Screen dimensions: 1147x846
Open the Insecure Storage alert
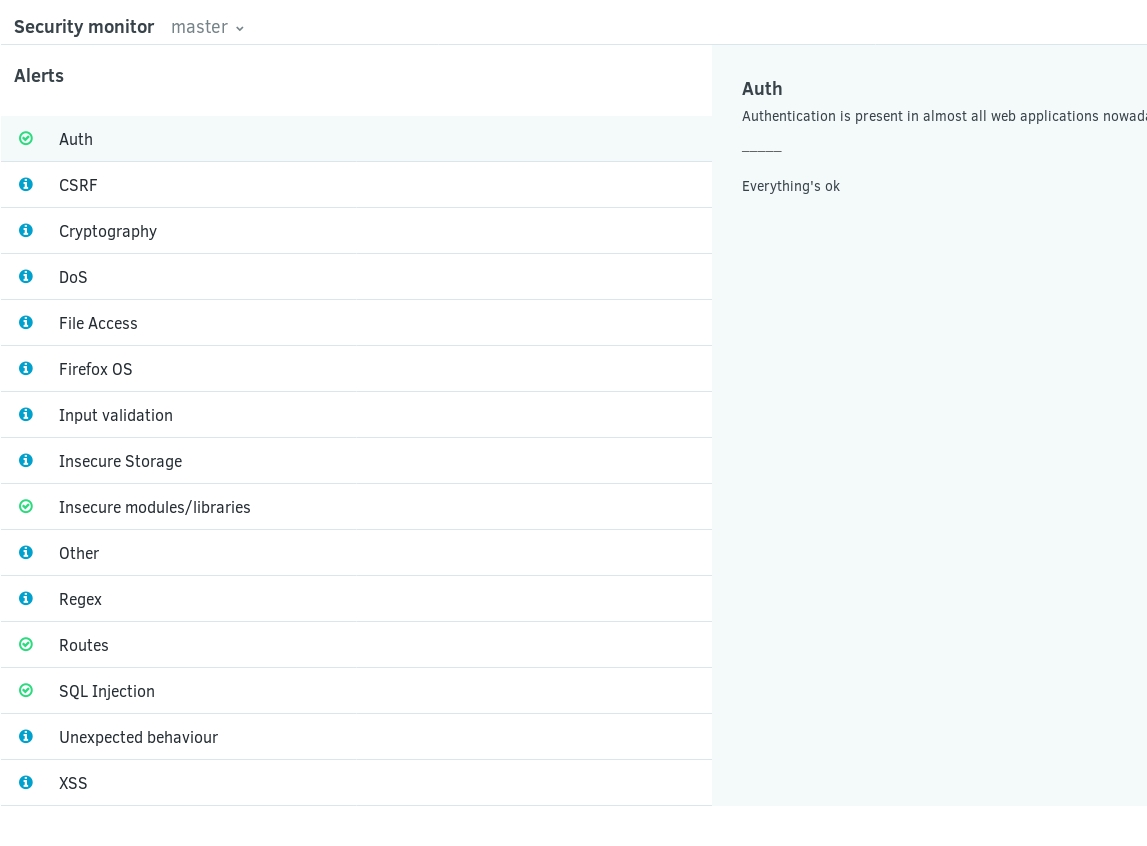click(x=356, y=461)
